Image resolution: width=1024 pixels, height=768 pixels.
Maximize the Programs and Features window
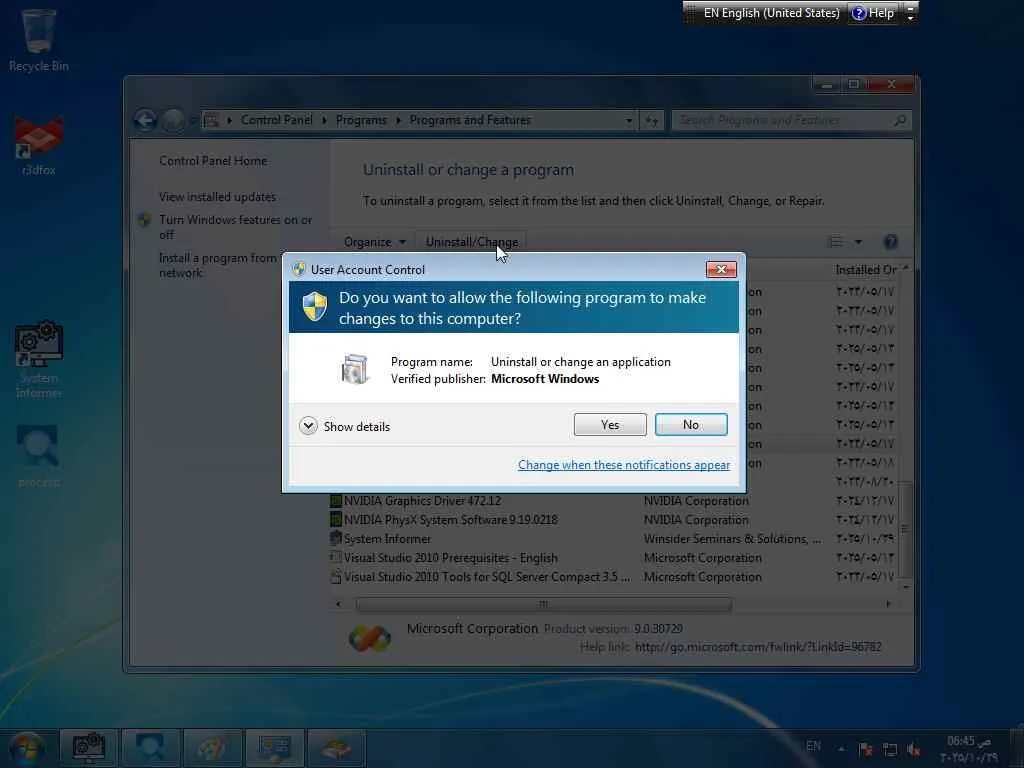click(853, 84)
